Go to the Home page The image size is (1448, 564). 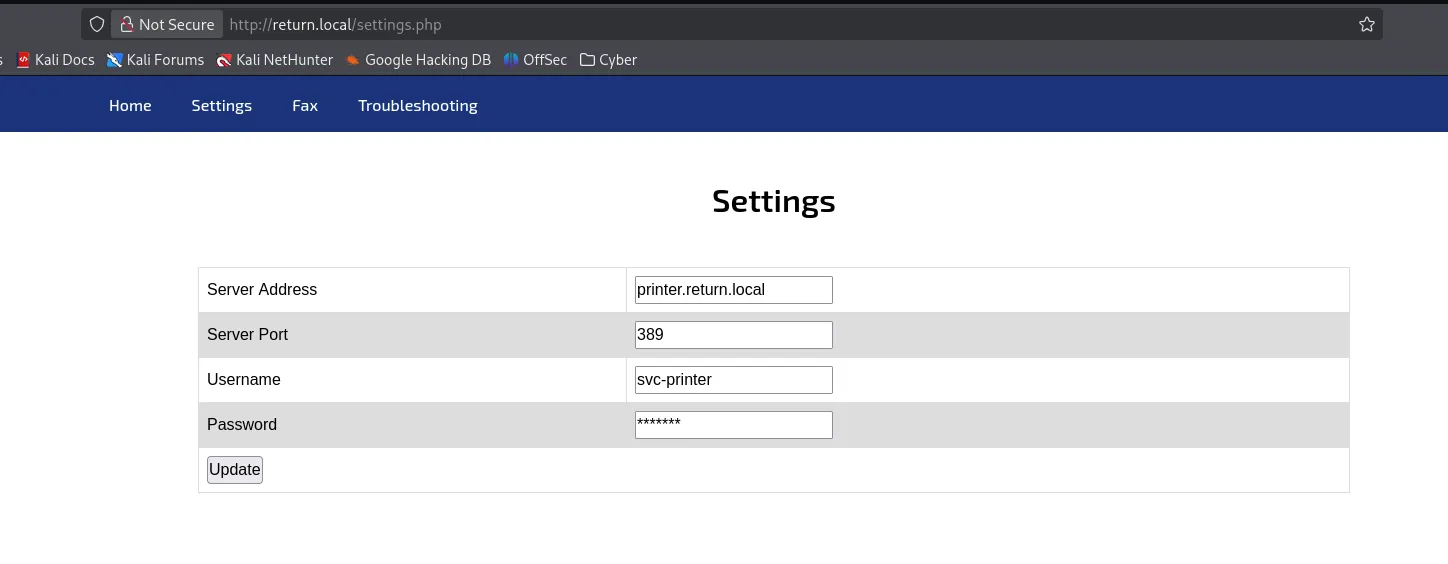pyautogui.click(x=130, y=105)
